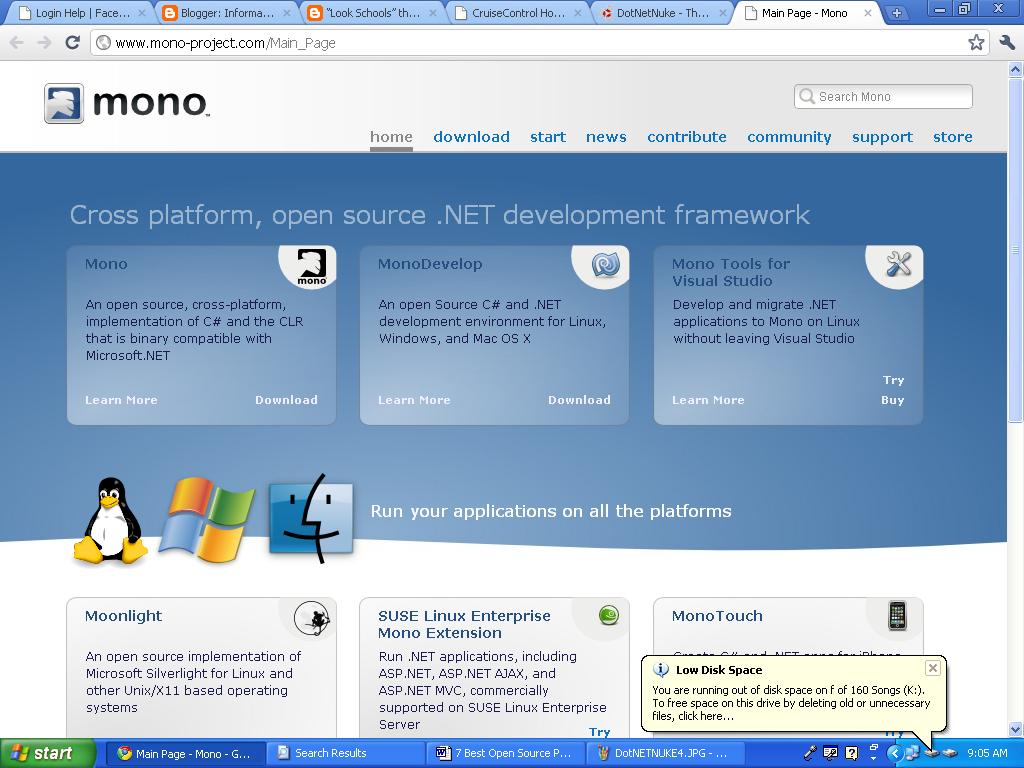
Task: Close the Main Page - Mono tab
Action: tap(868, 12)
